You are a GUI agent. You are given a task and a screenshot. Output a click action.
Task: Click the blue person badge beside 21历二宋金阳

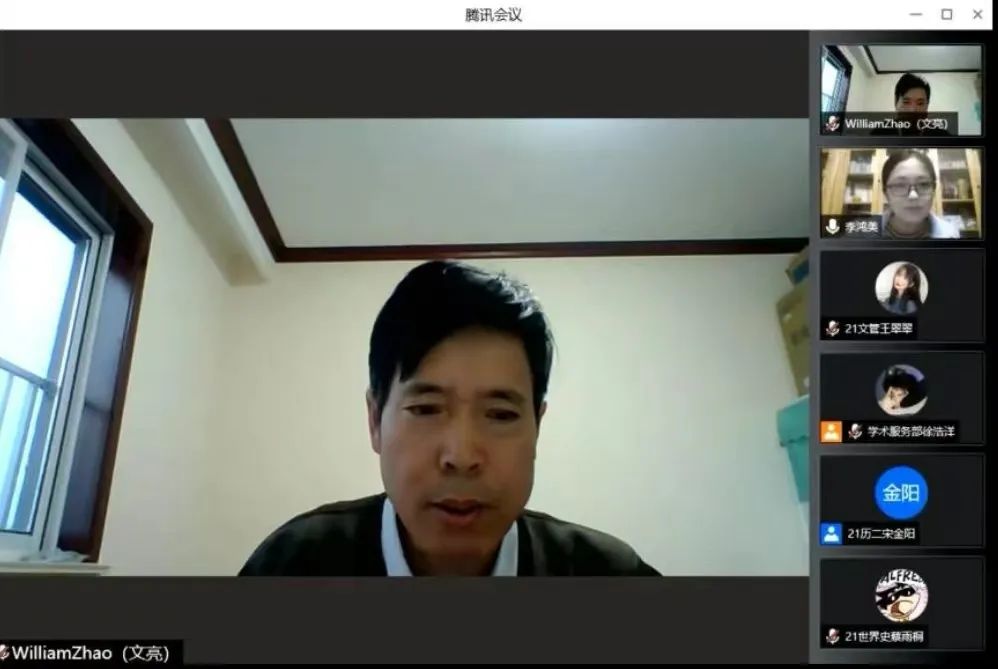(831, 534)
